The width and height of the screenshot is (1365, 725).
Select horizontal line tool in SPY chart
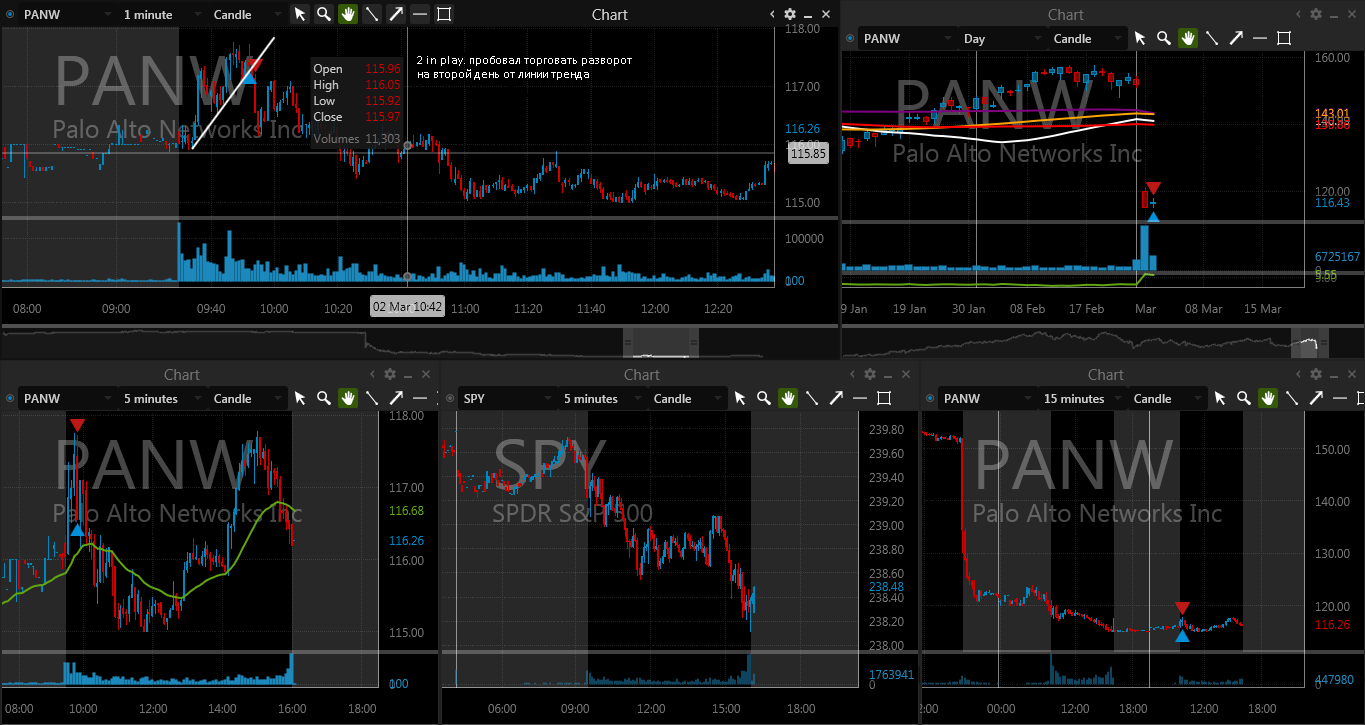[860, 398]
